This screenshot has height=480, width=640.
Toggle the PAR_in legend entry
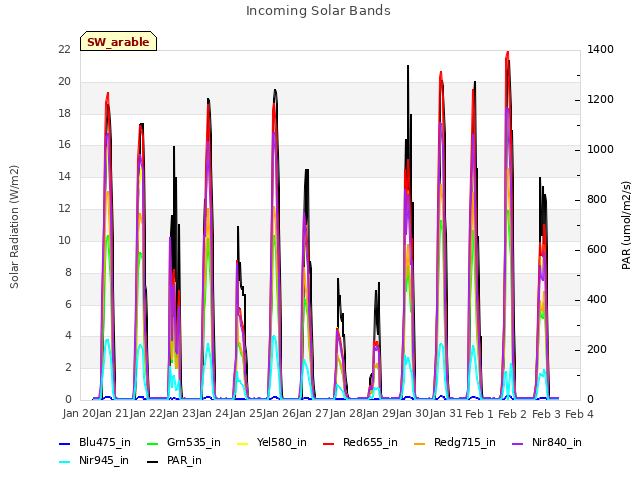(x=174, y=460)
